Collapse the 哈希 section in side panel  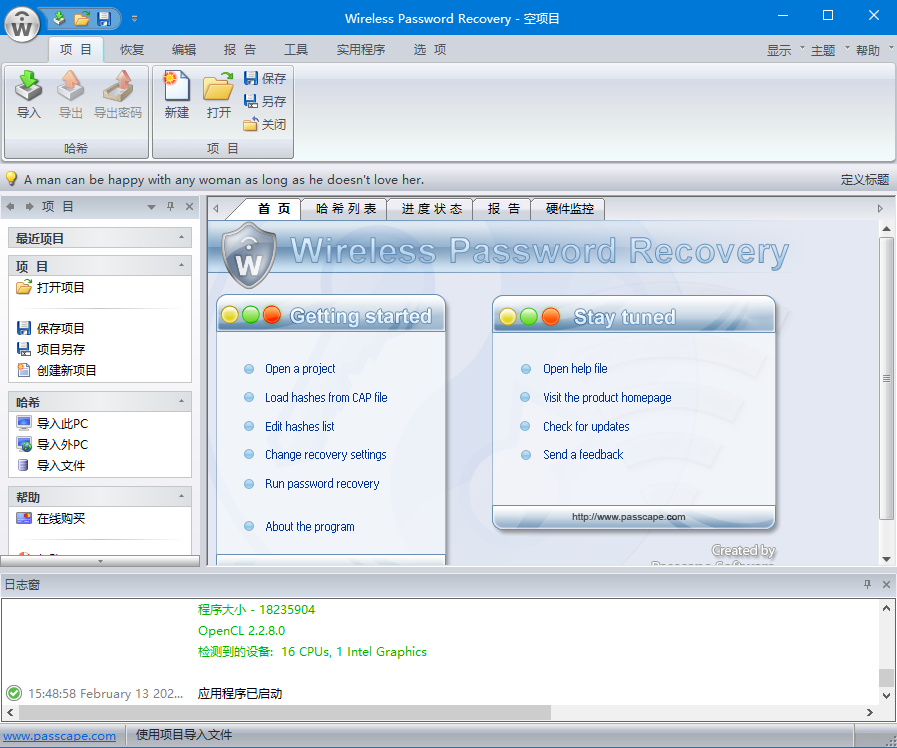click(181, 401)
